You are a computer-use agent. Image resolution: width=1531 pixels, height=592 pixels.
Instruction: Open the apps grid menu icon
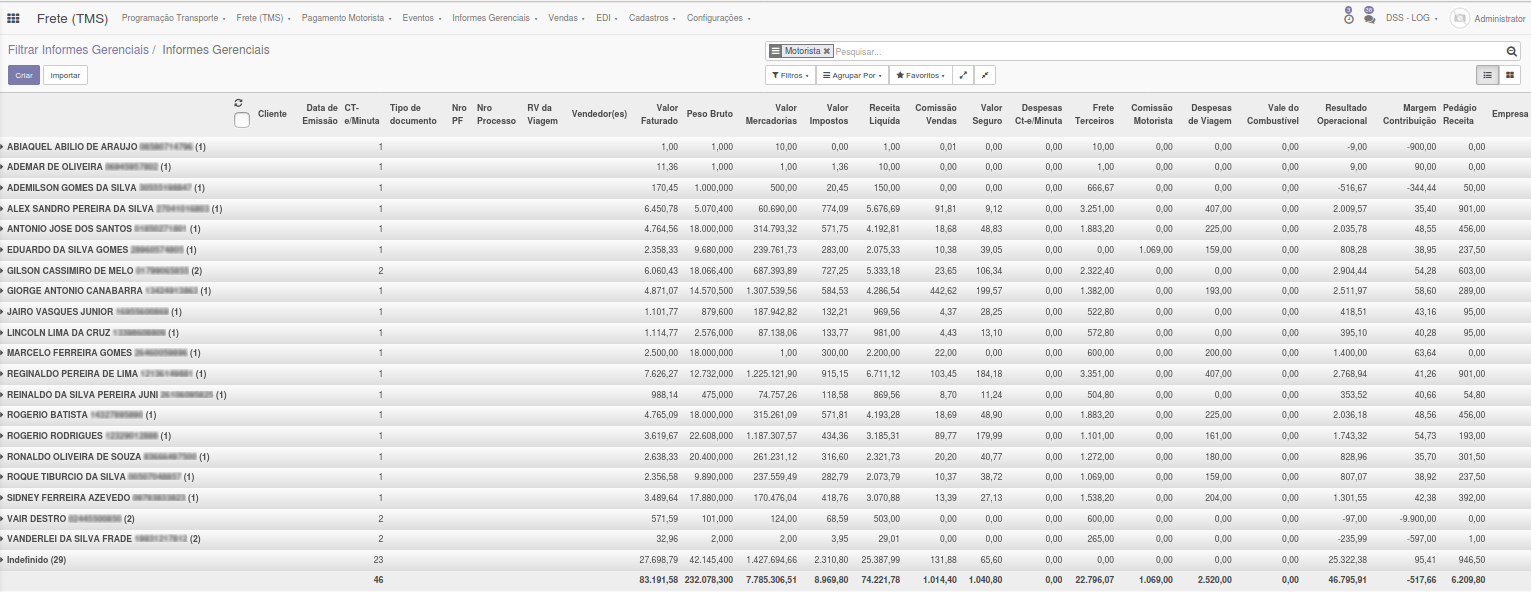tap(13, 18)
